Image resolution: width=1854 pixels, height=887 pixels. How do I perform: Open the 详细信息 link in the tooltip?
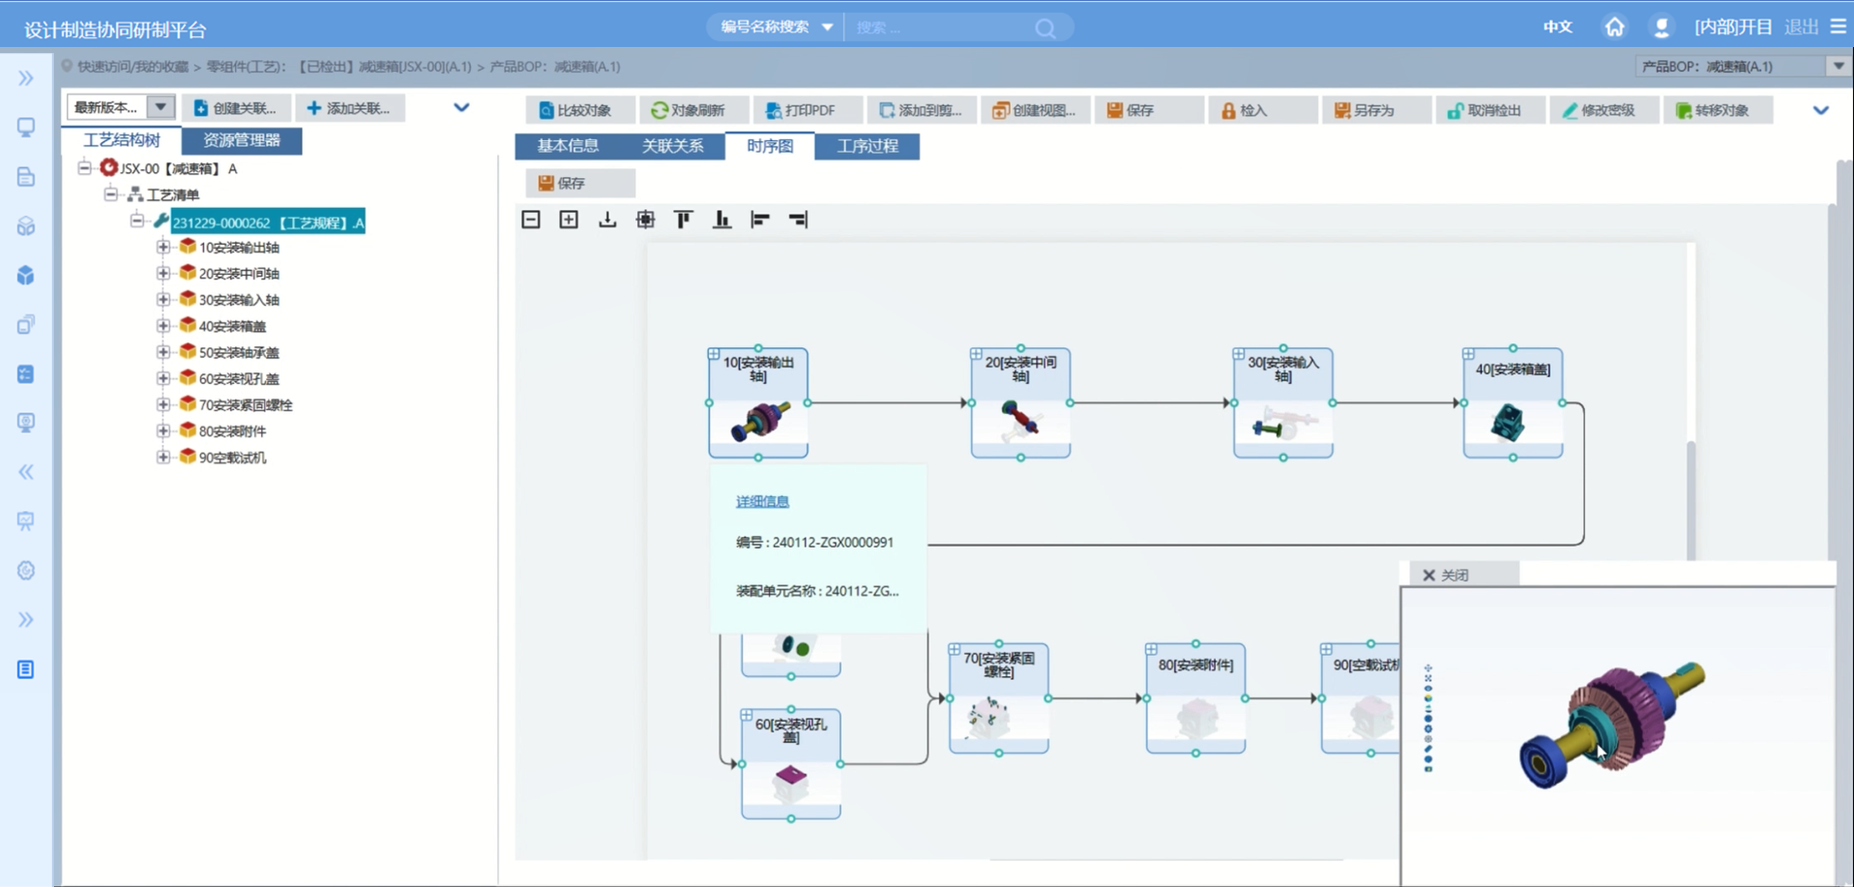762,501
